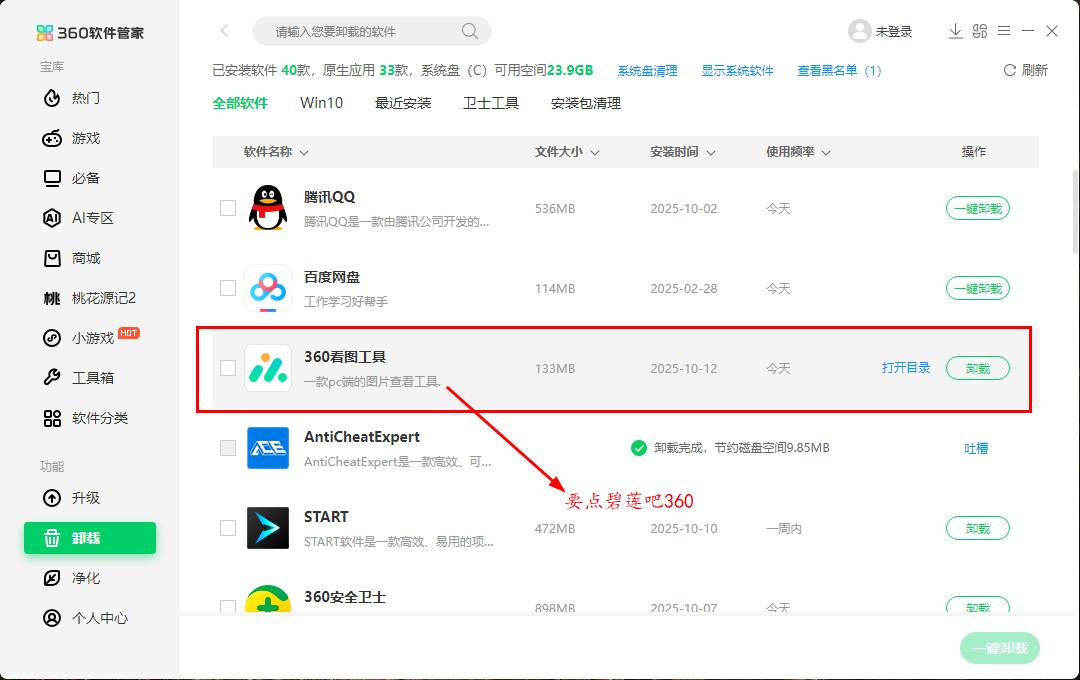
Task: Click the 显示系统软件 link
Action: point(737,71)
